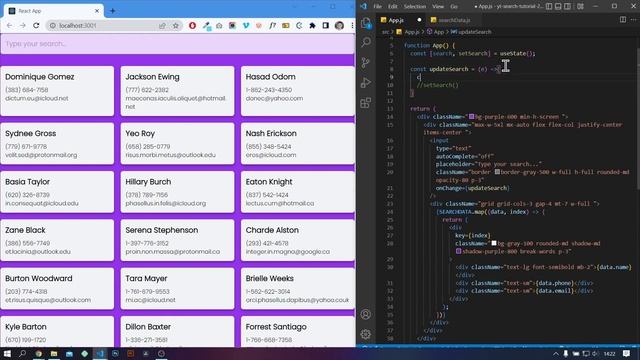
Task: Click the Brielle Weeks contact name
Action: tap(269, 278)
